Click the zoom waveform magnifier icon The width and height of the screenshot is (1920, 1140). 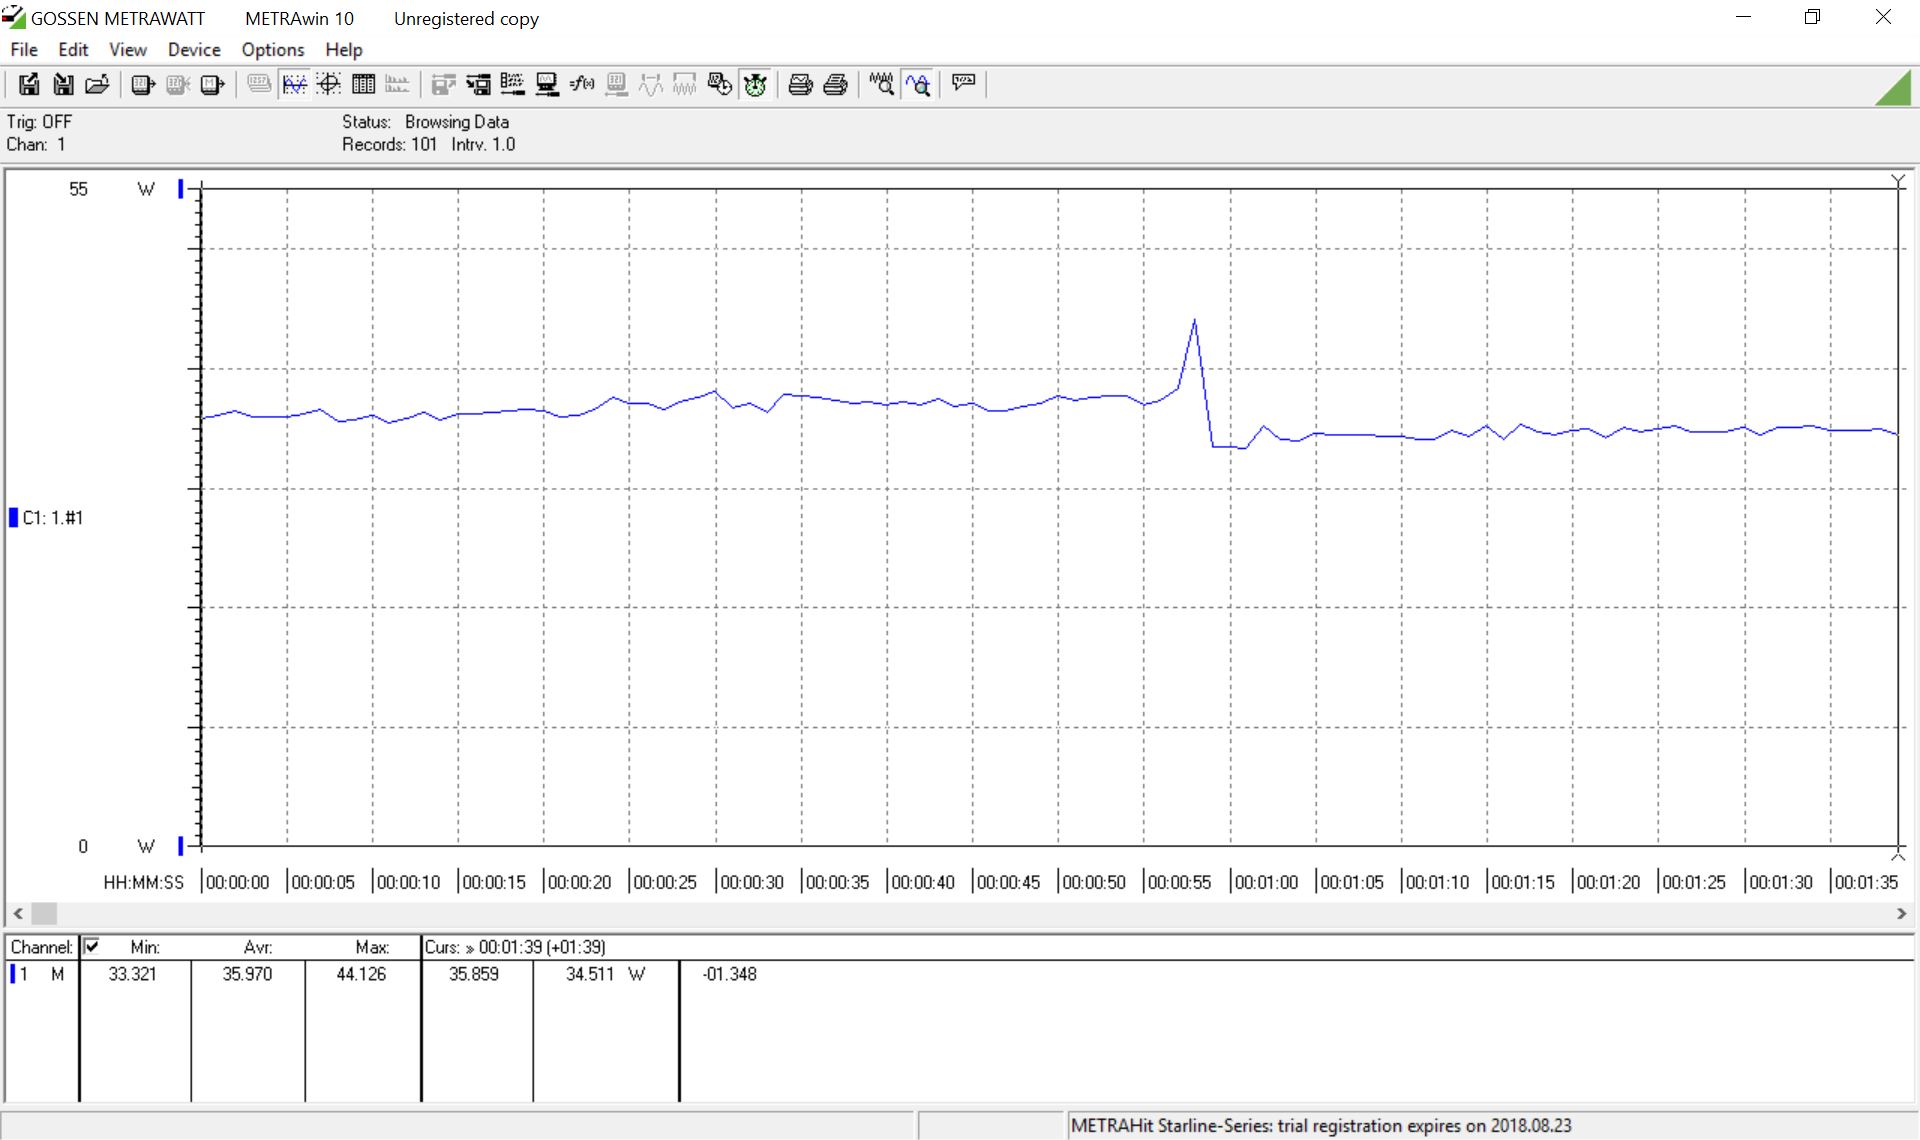tap(881, 85)
